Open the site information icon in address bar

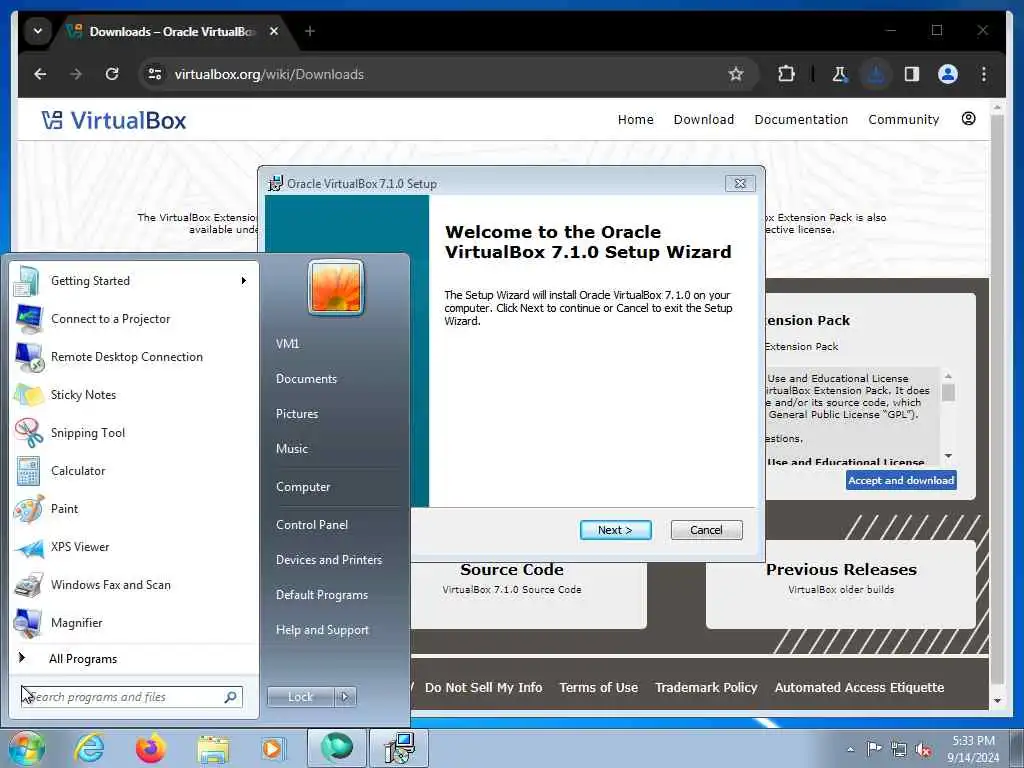click(155, 74)
